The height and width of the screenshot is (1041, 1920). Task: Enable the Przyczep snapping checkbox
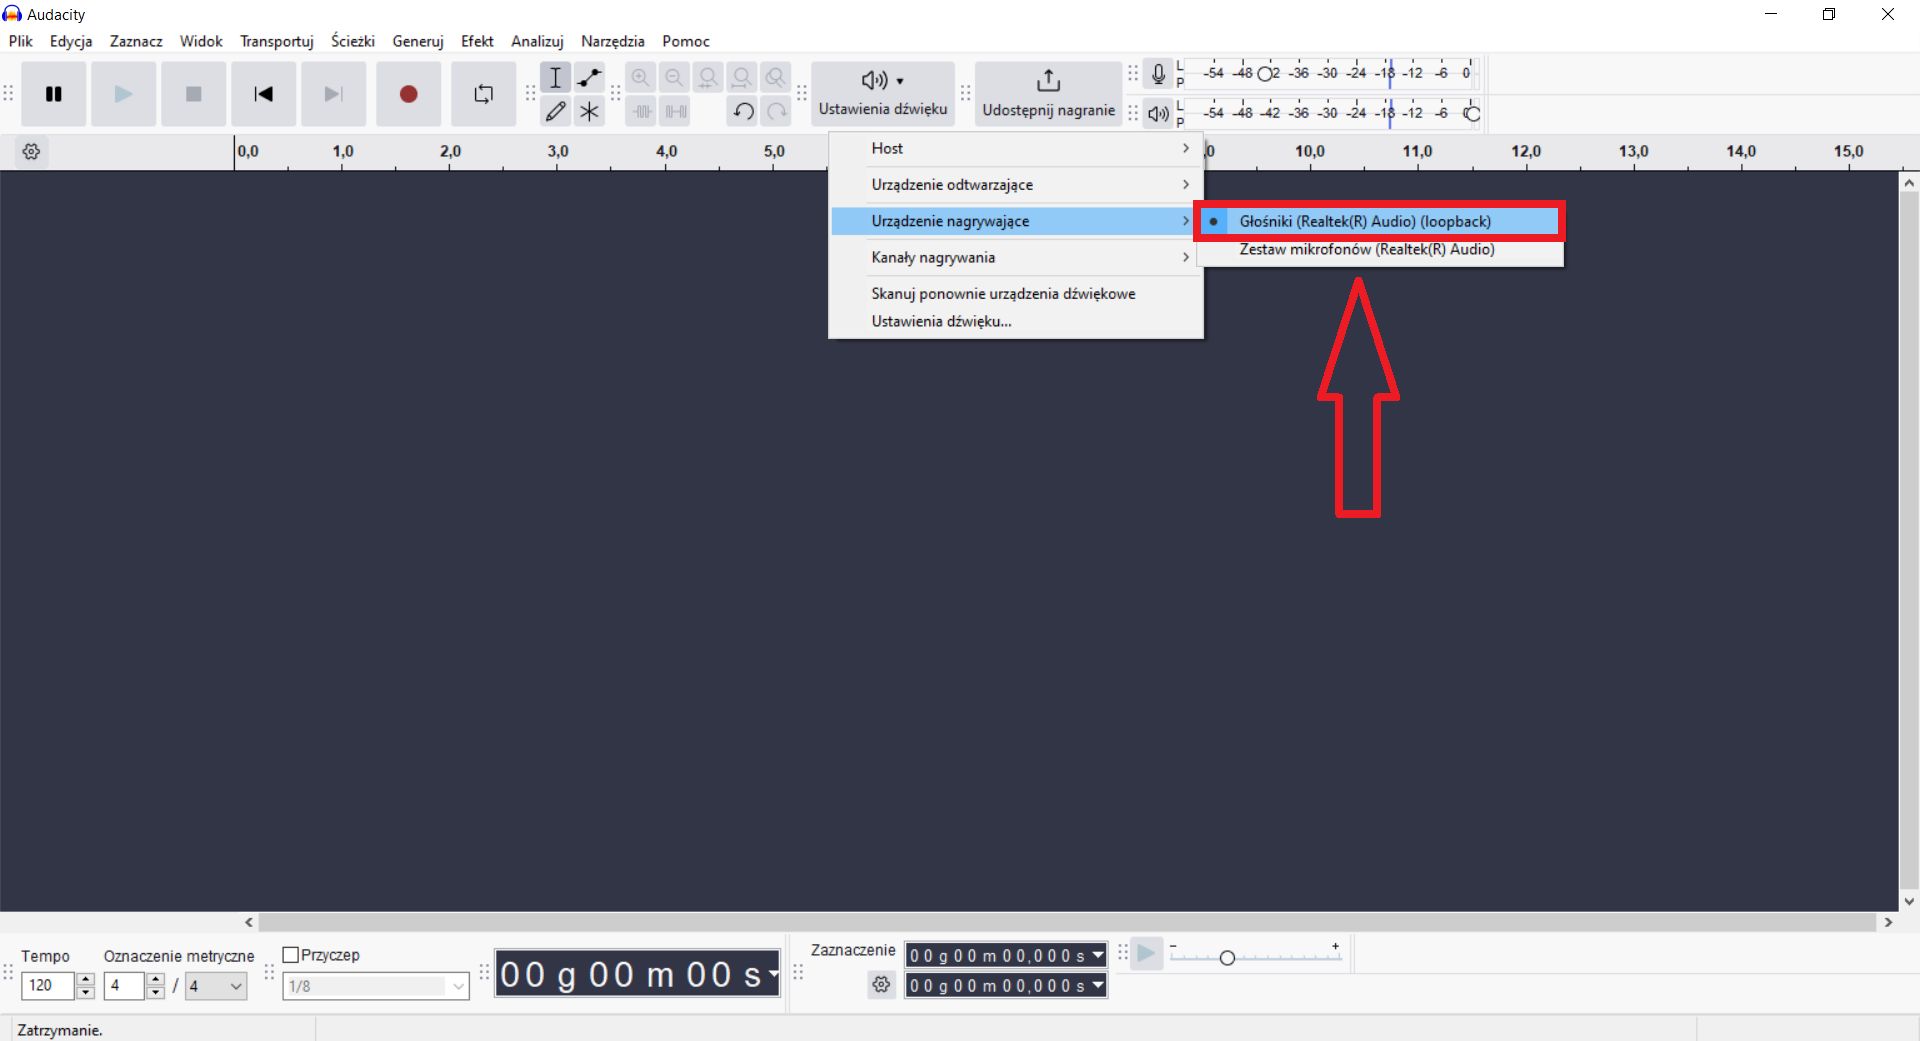coord(291,955)
